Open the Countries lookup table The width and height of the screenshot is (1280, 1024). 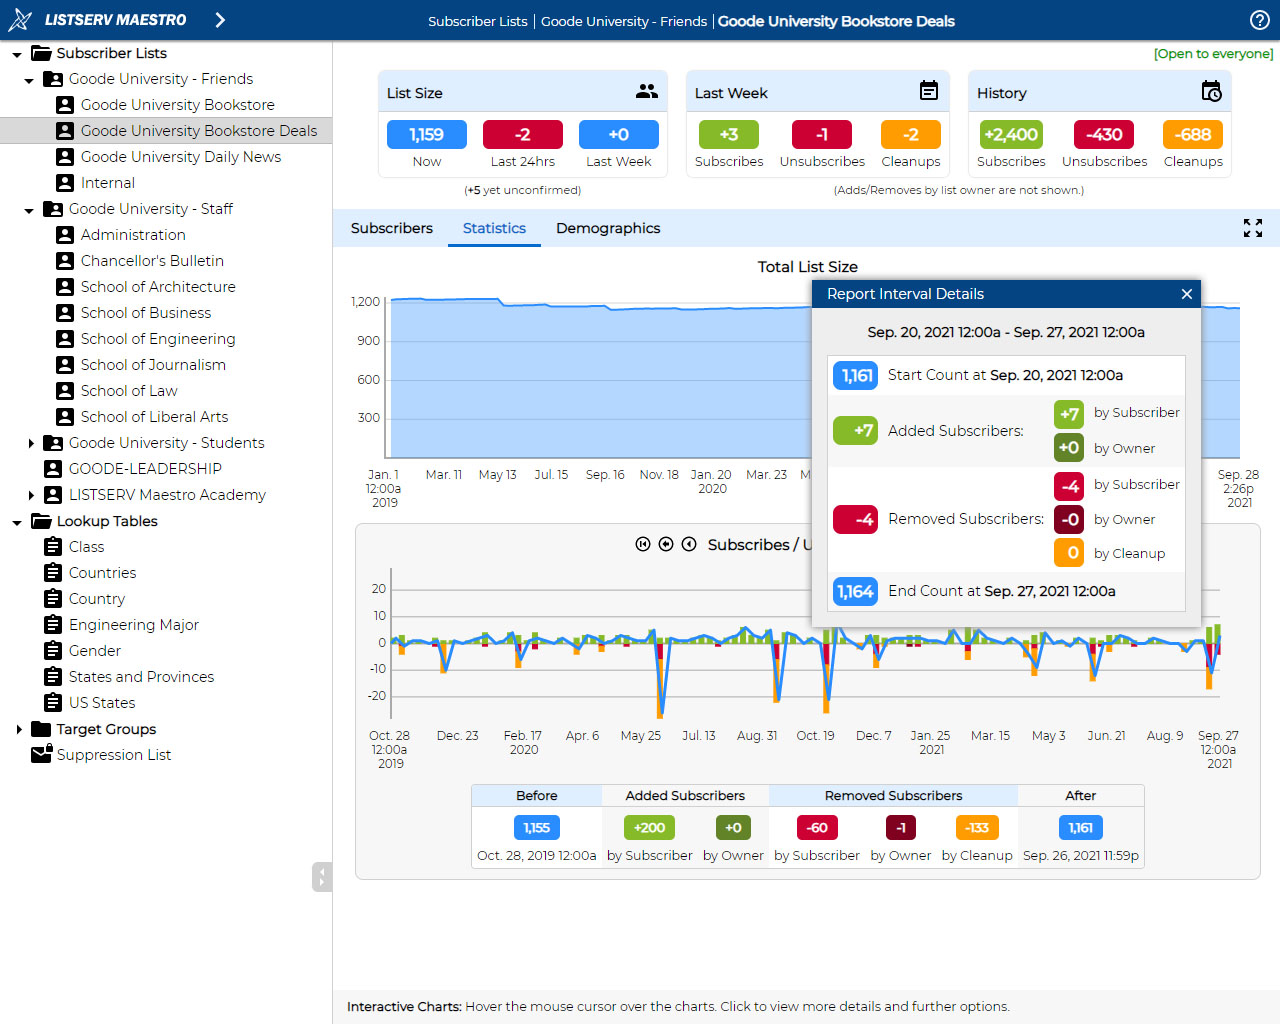tap(102, 573)
